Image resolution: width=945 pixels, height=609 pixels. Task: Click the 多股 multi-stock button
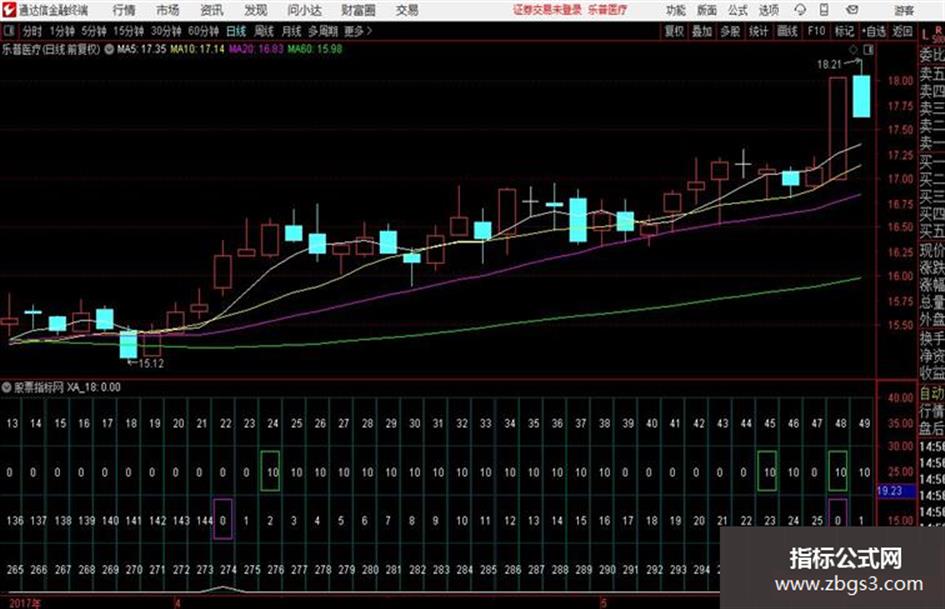(x=730, y=31)
